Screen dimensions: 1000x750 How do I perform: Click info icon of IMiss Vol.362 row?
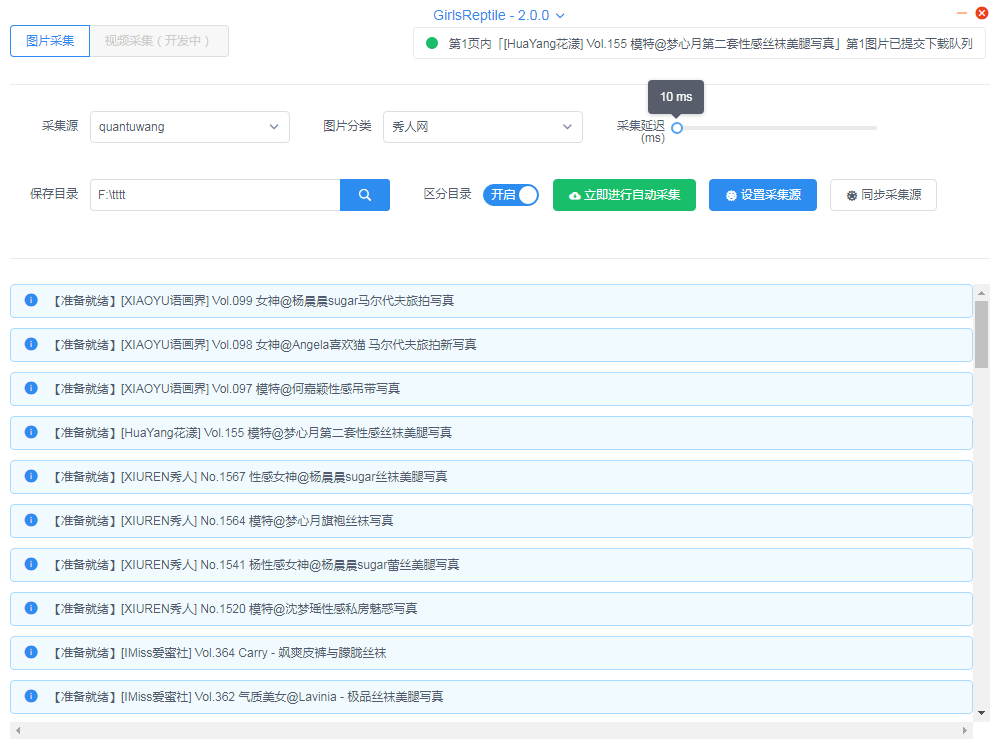[31, 696]
